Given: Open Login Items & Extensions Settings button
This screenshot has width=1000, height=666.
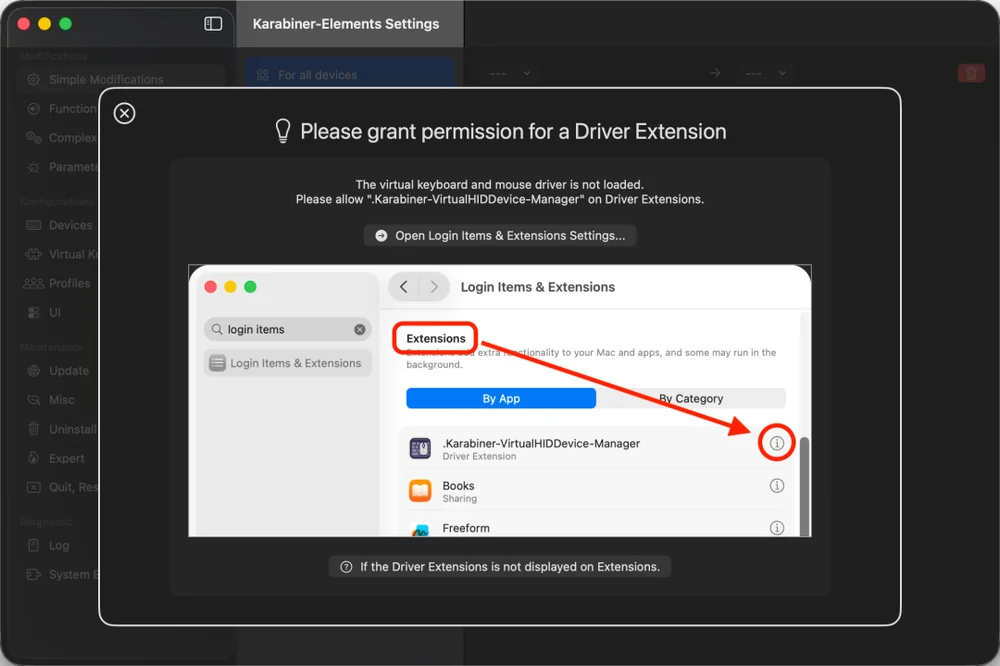Looking at the screenshot, I should 500,235.
